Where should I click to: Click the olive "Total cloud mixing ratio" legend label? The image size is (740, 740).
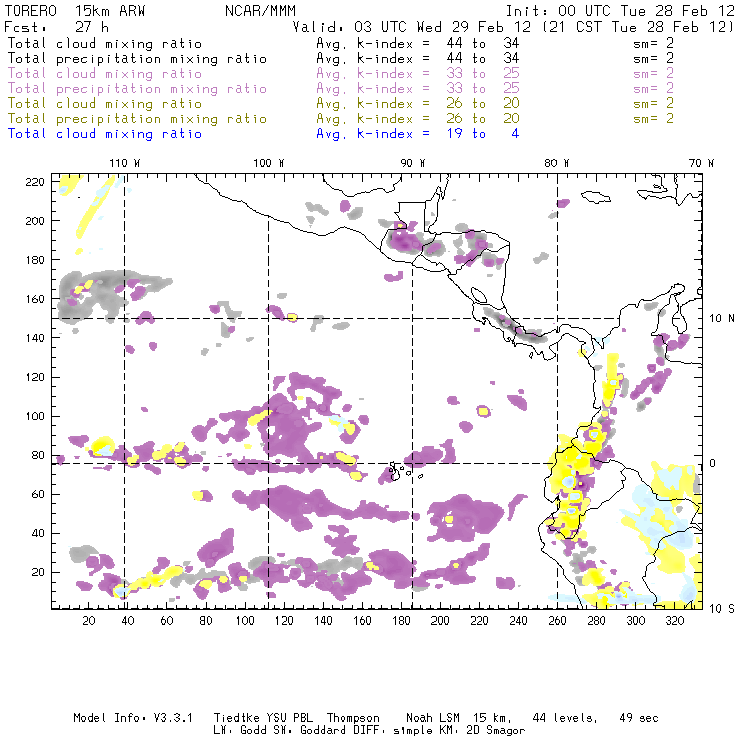[105, 104]
